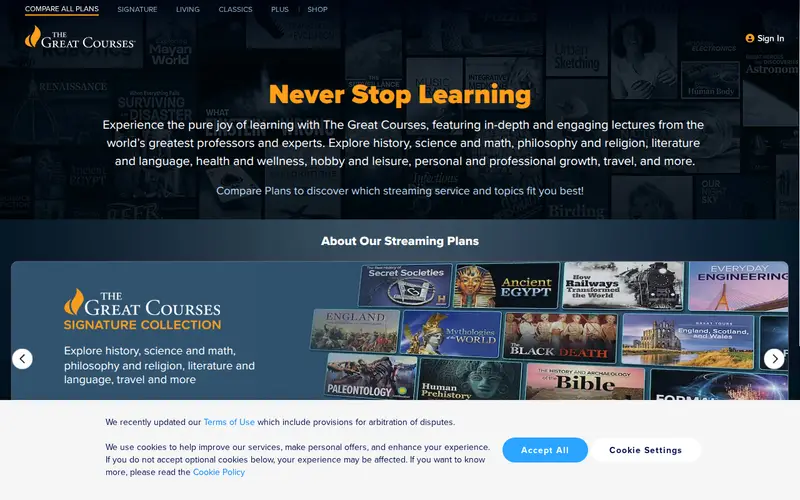
Task: Open Human Prehistory course thumbnail
Action: [469, 379]
